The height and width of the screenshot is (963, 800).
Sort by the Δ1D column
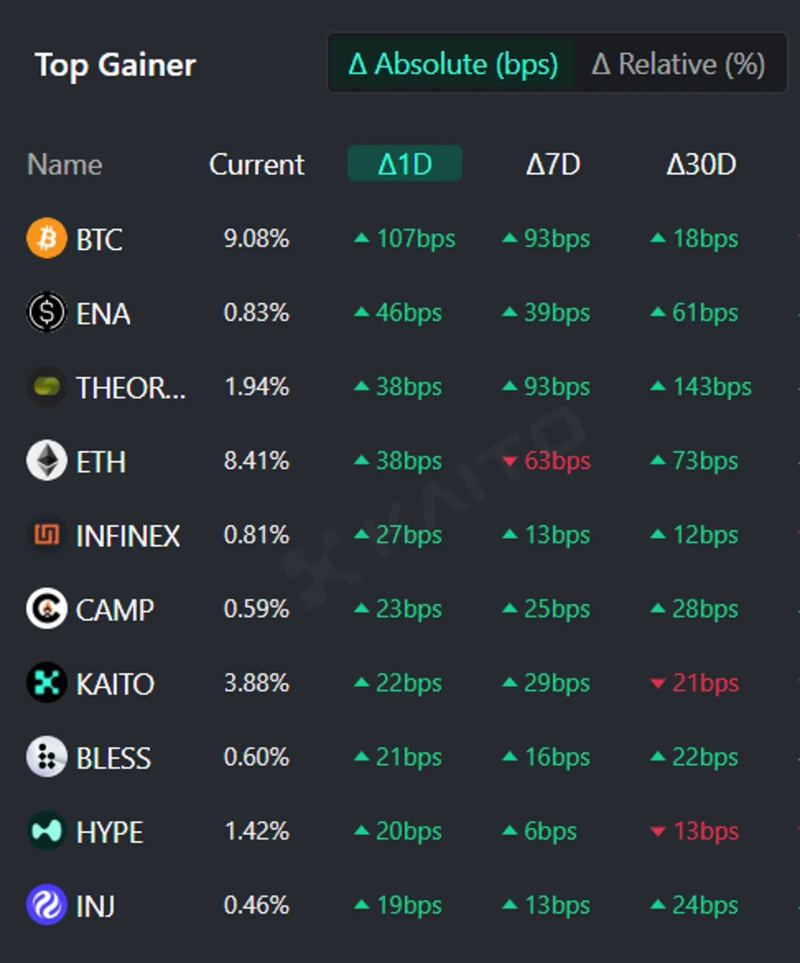click(x=404, y=164)
